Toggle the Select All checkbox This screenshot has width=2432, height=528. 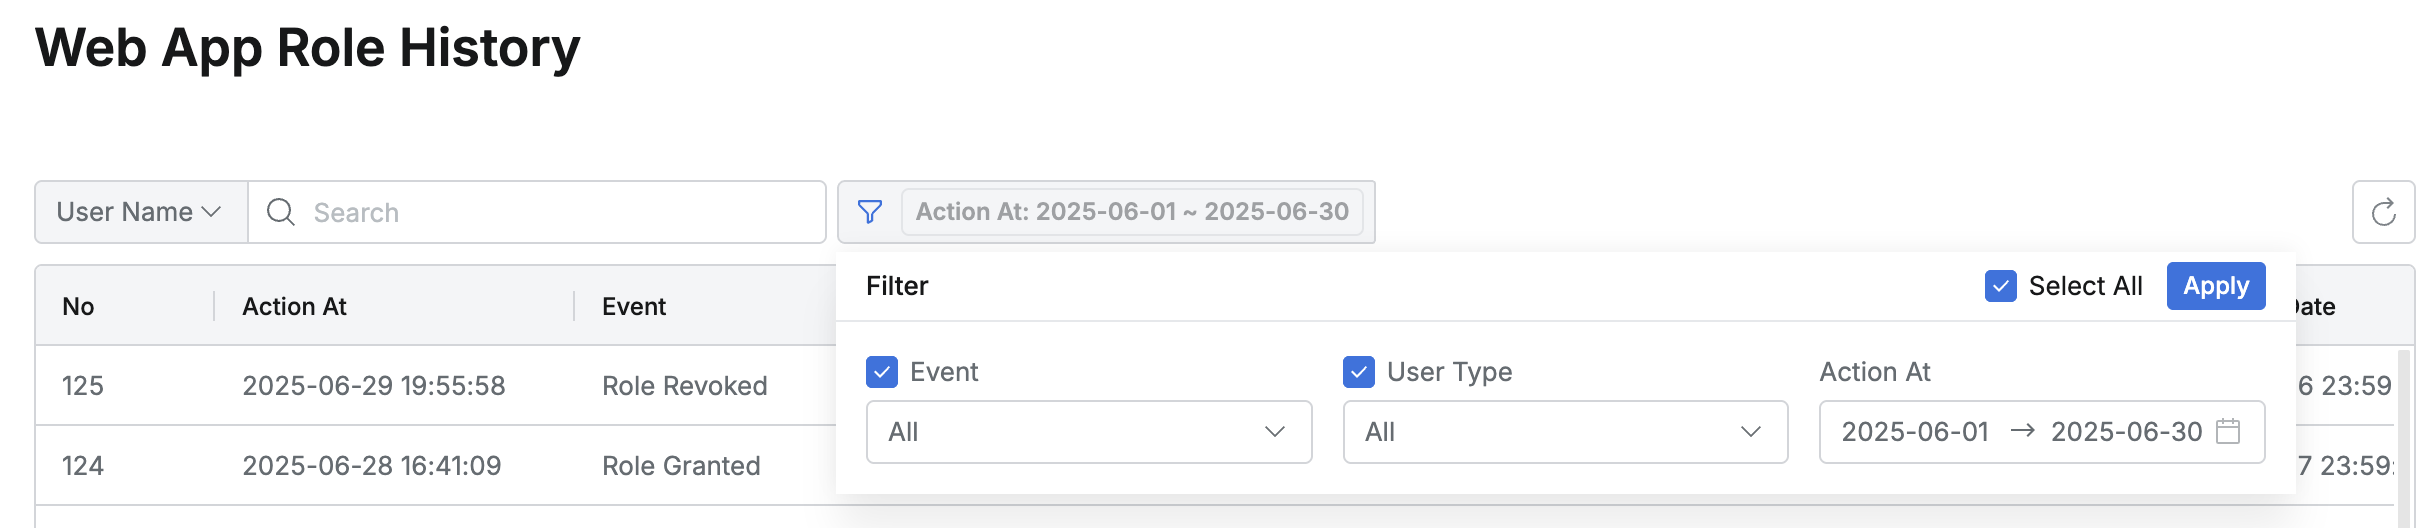pyautogui.click(x=2001, y=286)
